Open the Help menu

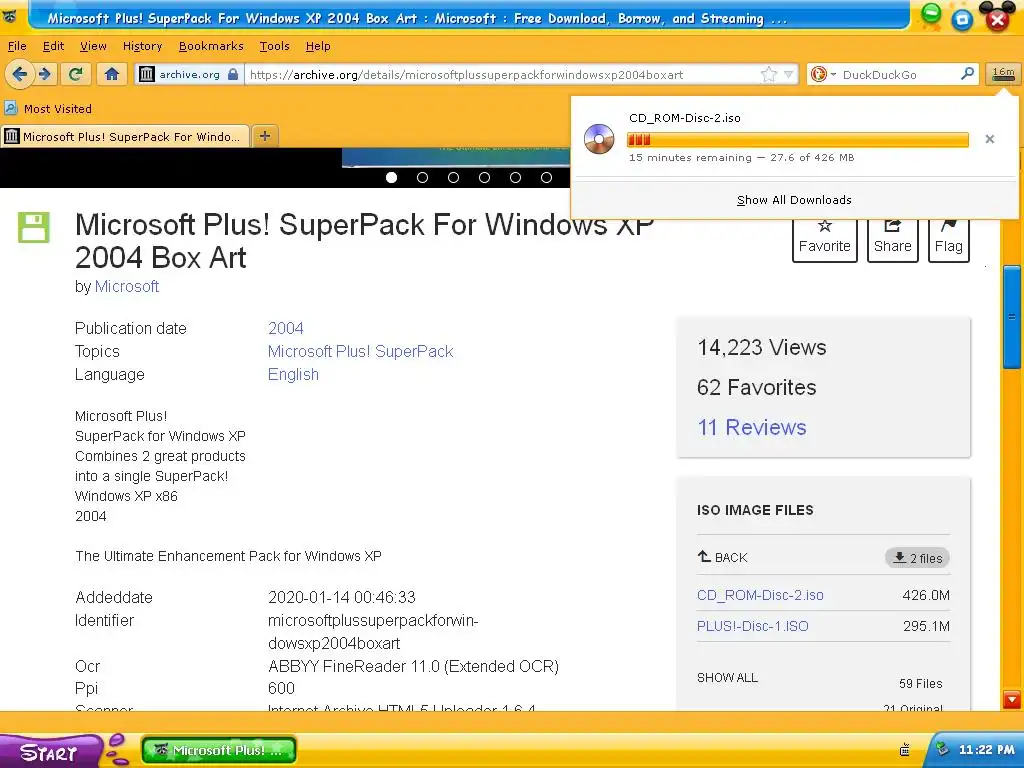pos(318,46)
